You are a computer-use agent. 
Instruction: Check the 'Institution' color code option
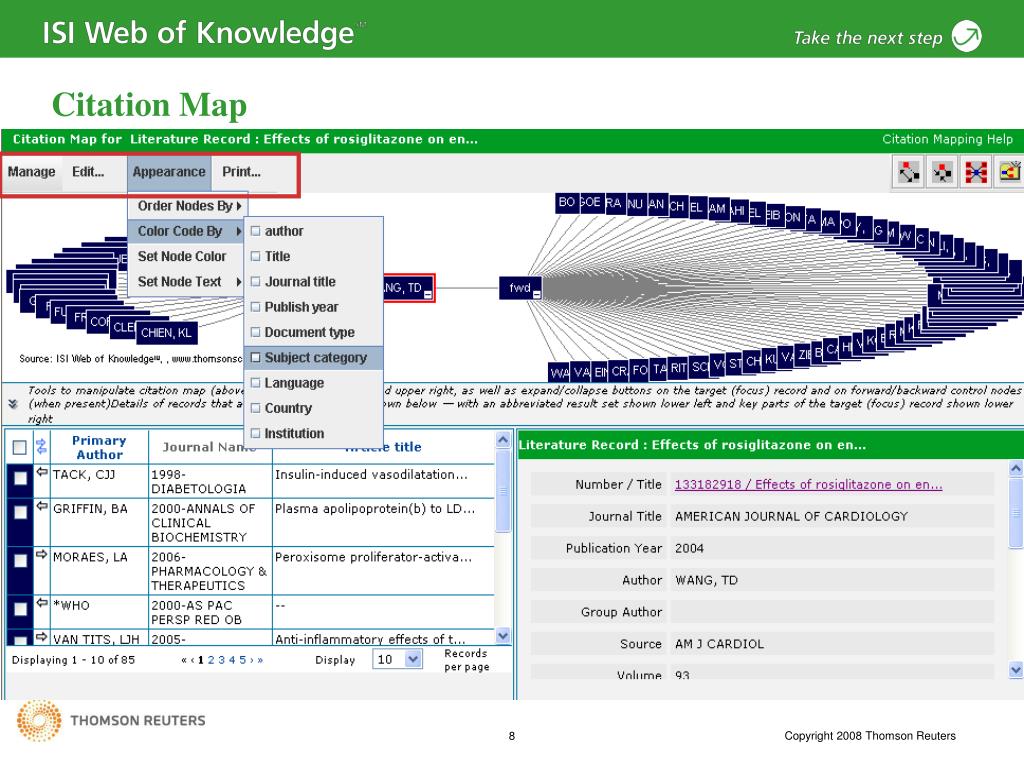pyautogui.click(x=255, y=433)
